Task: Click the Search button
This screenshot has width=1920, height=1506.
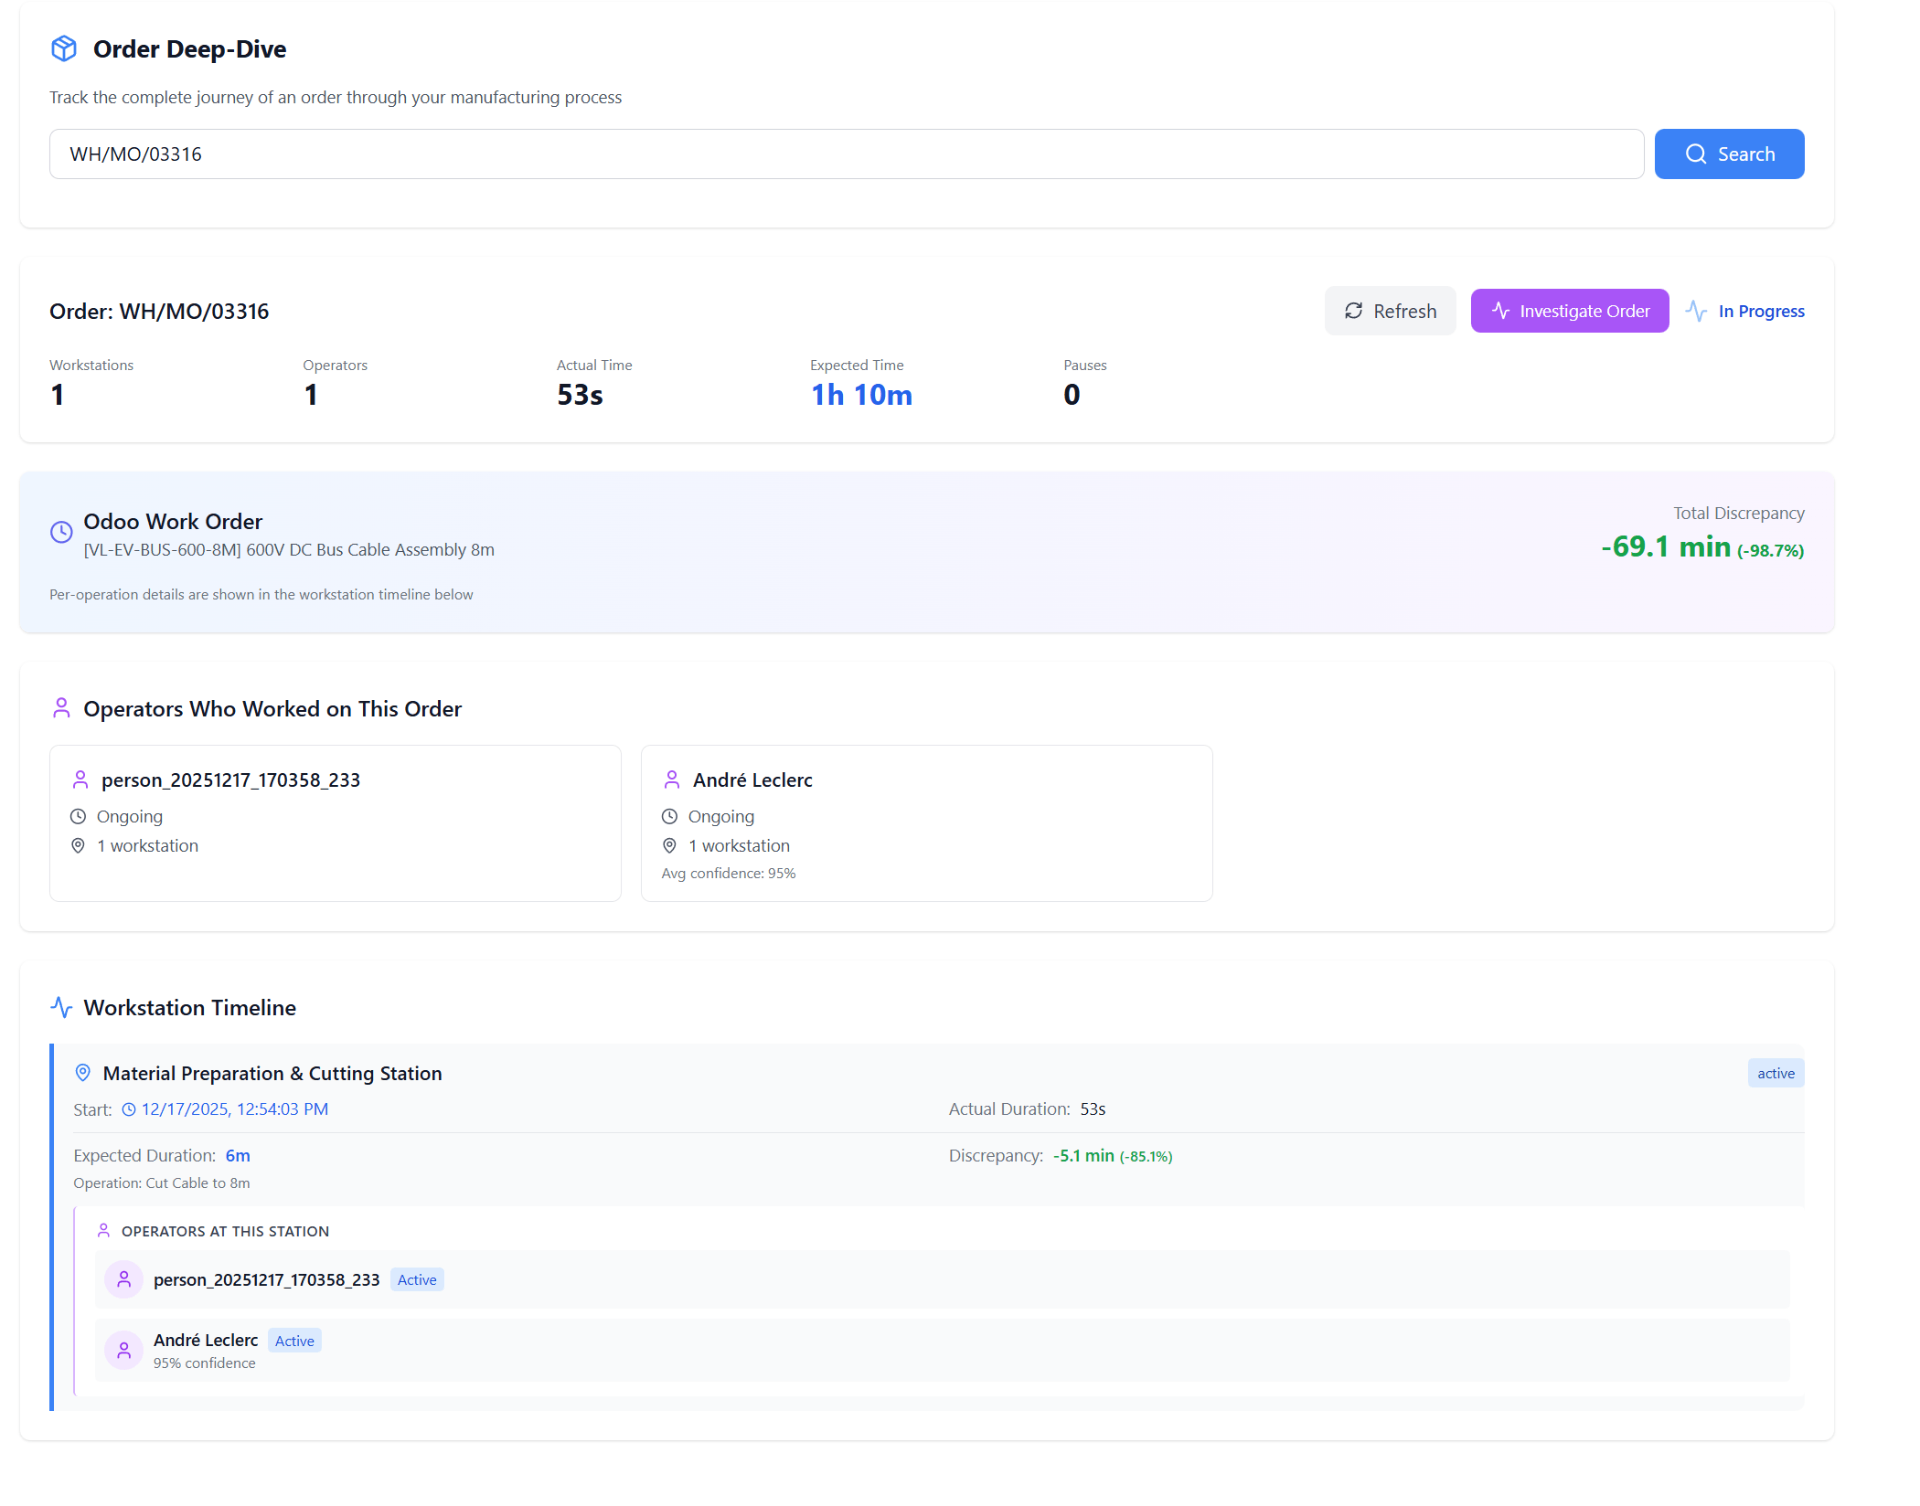Action: tap(1729, 154)
